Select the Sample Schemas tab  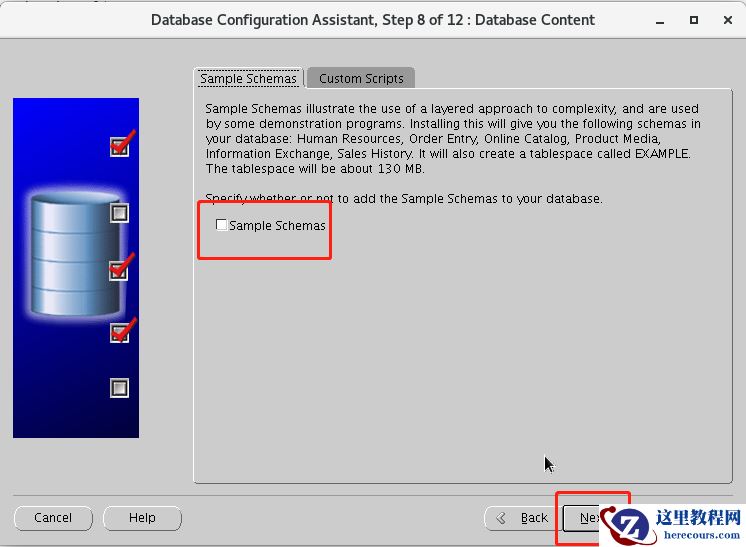click(x=248, y=78)
